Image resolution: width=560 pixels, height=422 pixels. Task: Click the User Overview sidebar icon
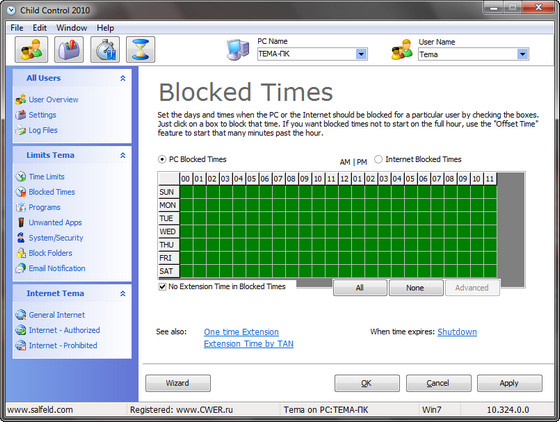pos(21,100)
